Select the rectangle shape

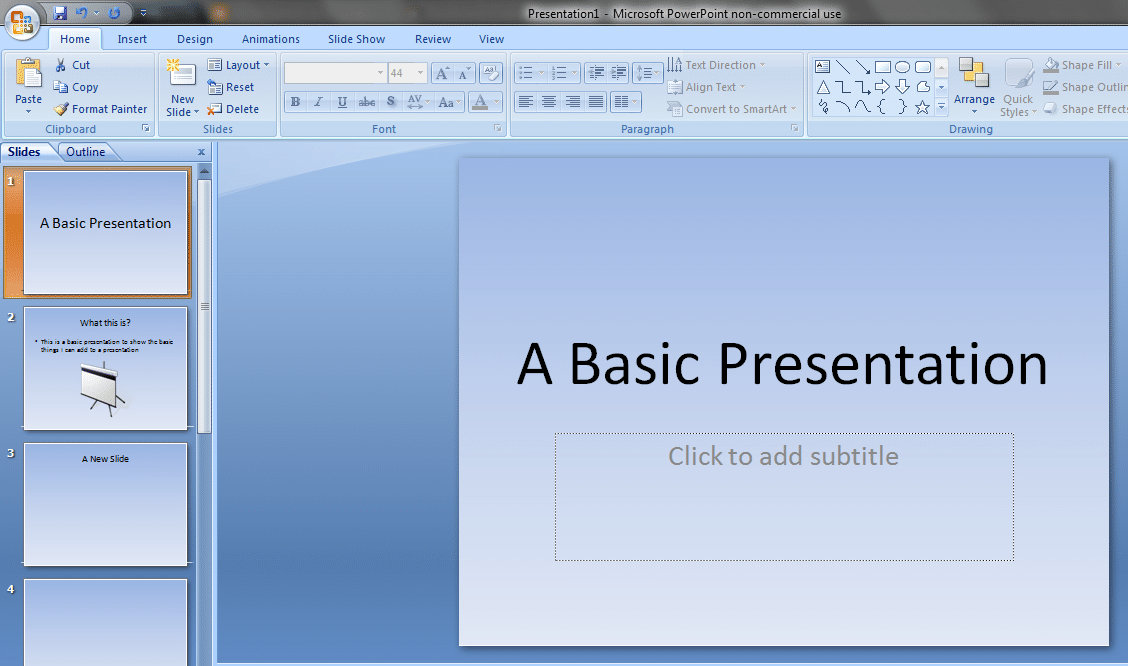[883, 67]
